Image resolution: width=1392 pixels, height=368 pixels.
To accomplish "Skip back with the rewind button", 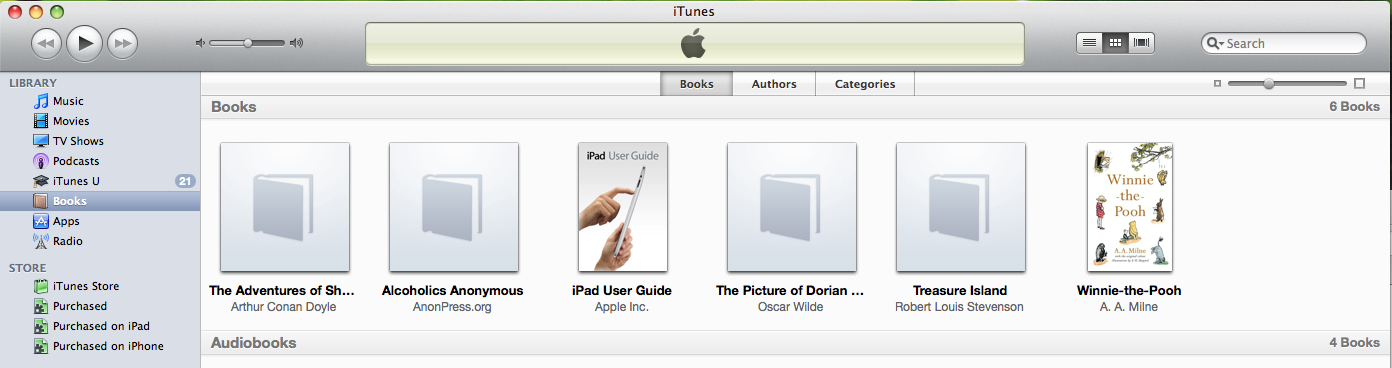I will pos(47,43).
